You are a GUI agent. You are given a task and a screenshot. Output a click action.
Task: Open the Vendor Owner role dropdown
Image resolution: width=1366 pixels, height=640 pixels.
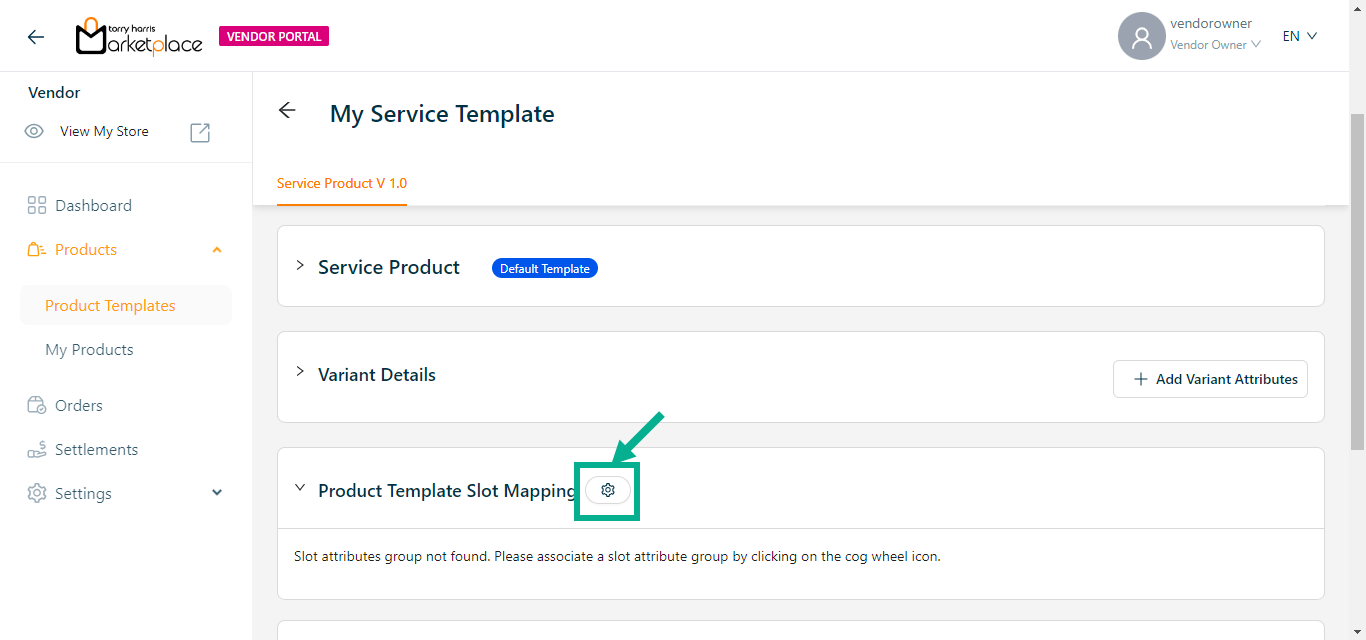point(1215,45)
